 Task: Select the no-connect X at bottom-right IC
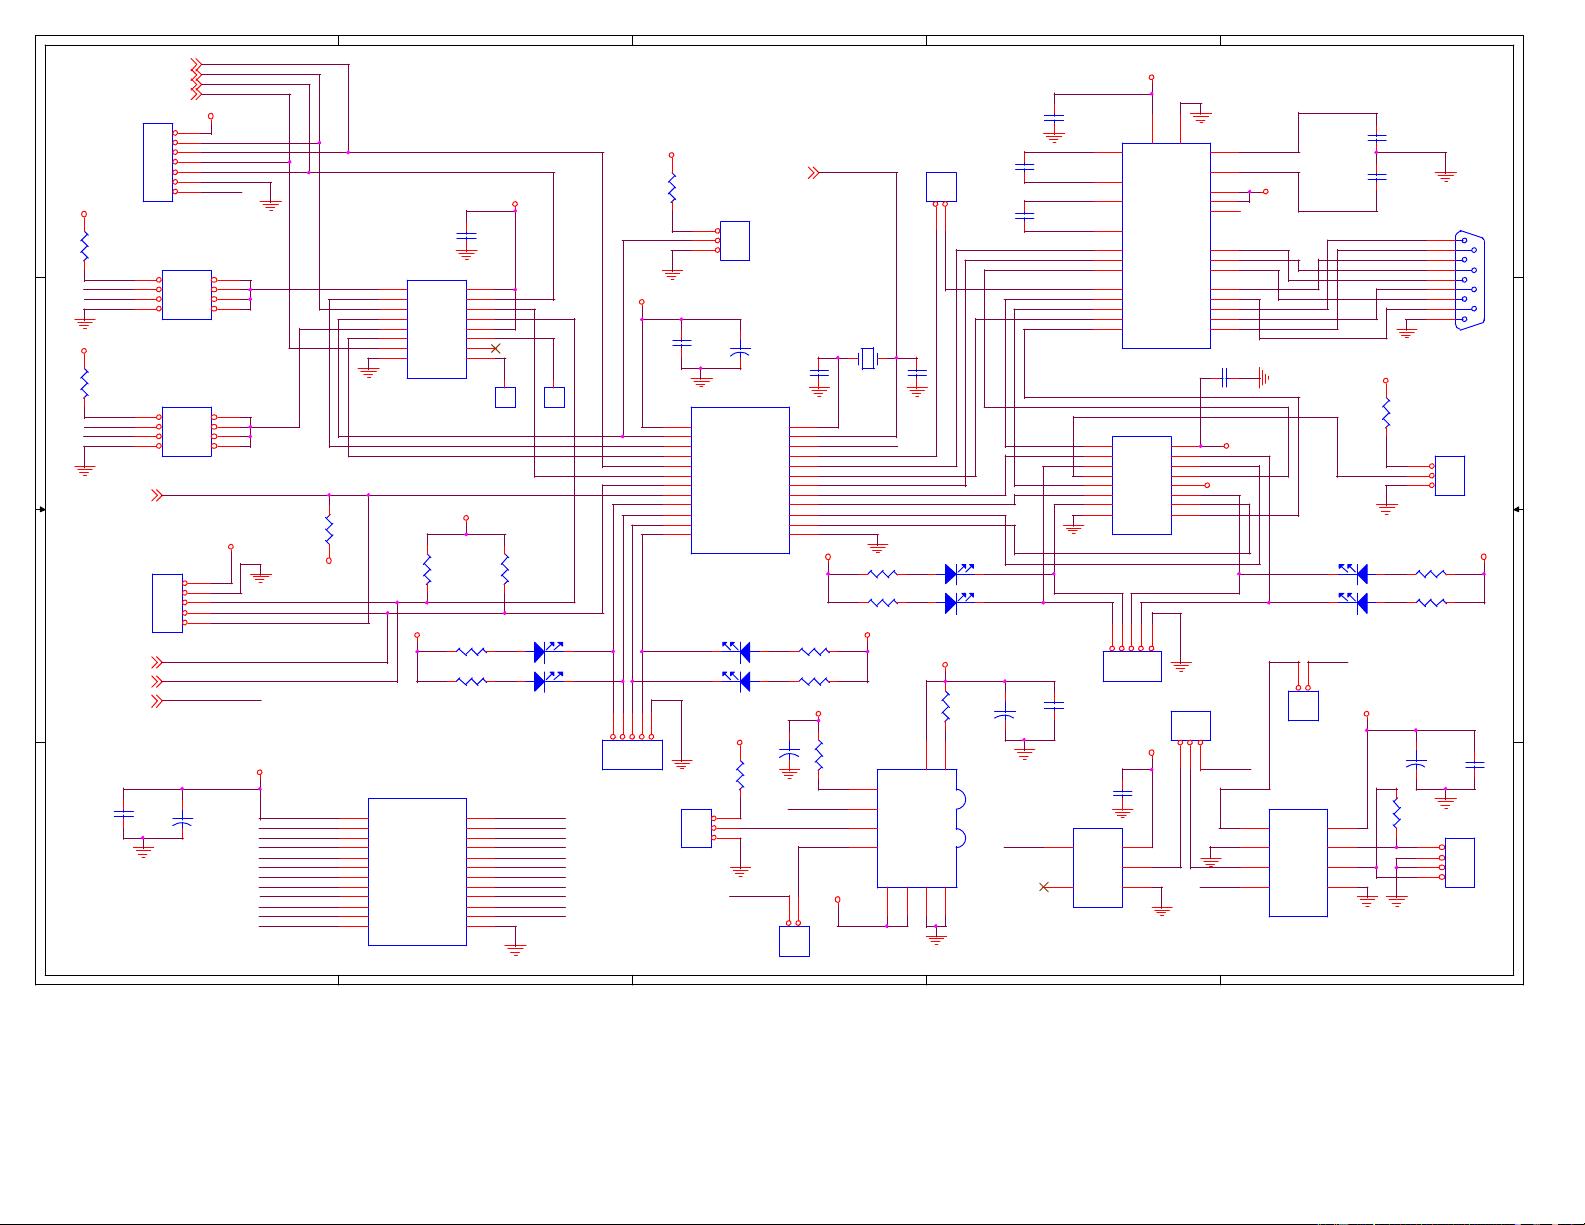[x=1044, y=887]
